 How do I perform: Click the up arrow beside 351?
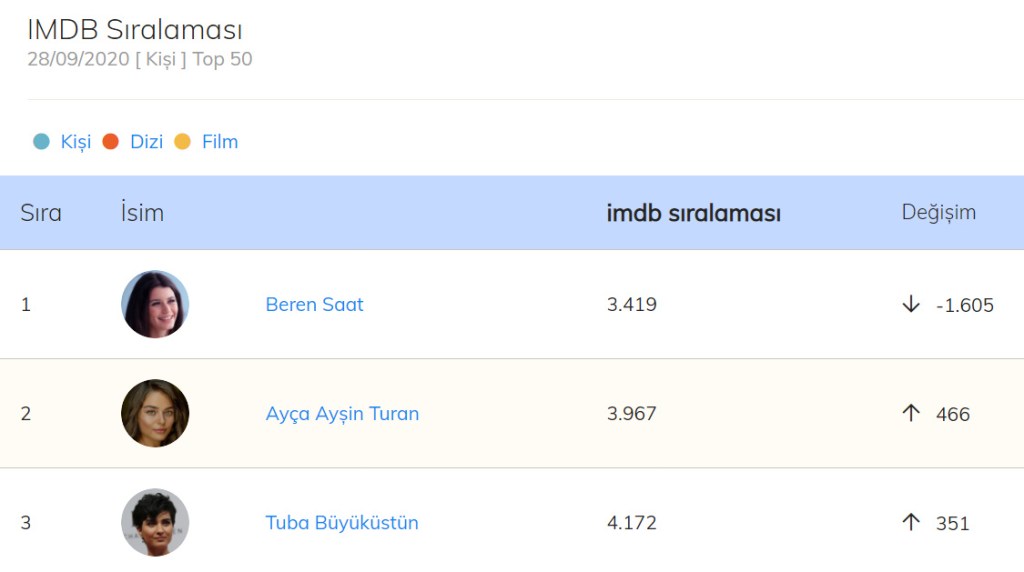pos(910,522)
